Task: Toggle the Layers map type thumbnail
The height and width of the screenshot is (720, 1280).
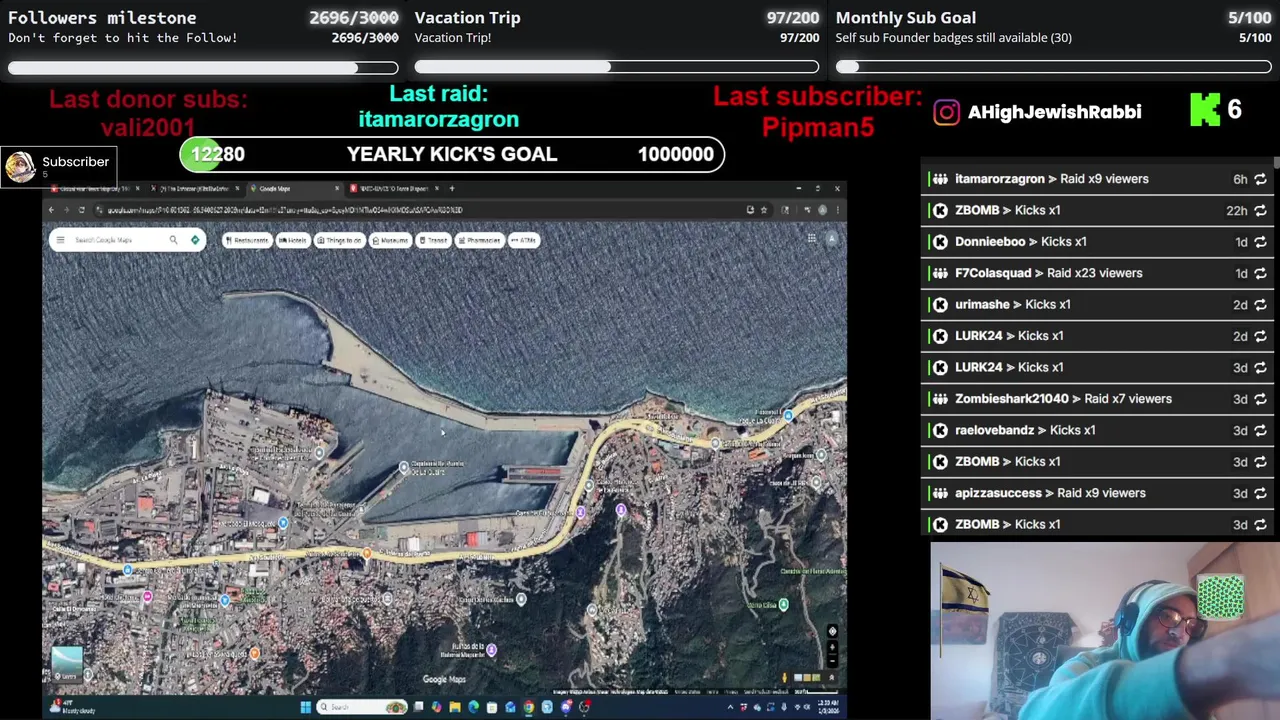Action: coord(67,665)
